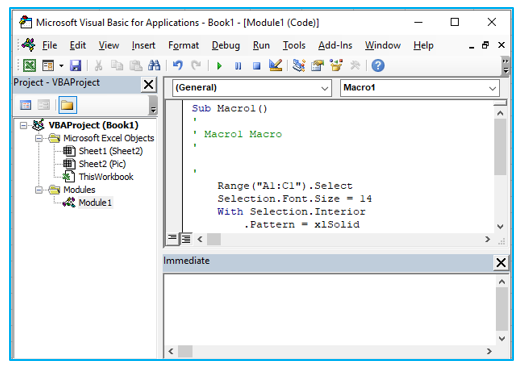Image resolution: width=522 pixels, height=370 pixels.
Task: Click the toolbar options overflow arrow
Action: coord(506,66)
